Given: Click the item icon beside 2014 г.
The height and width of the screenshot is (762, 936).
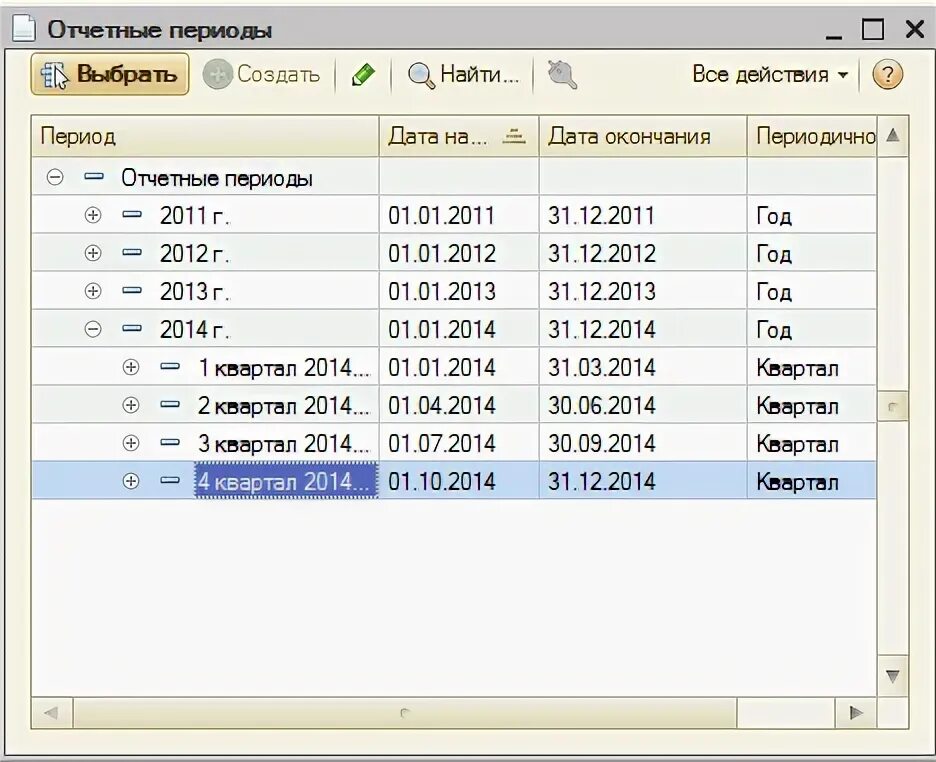Looking at the screenshot, I should 132,328.
